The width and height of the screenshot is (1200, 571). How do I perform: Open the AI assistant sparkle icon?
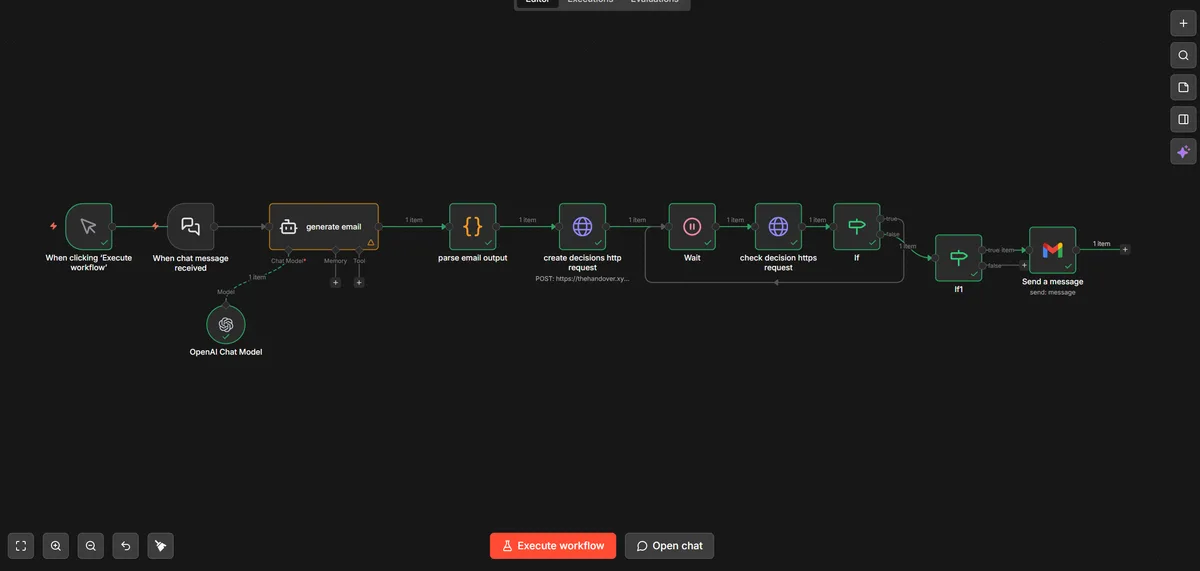[1184, 152]
